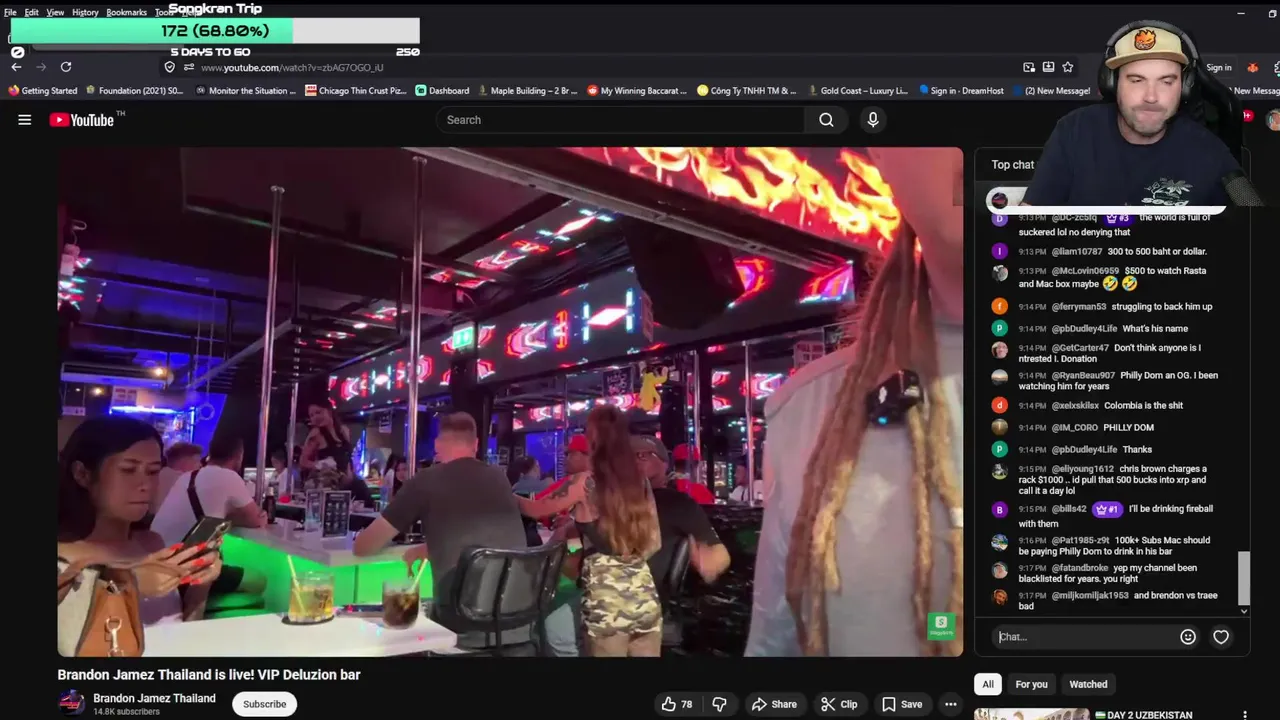This screenshot has height=720, width=1280.
Task: Open Monitor the Situation bookmark
Action: 245,91
